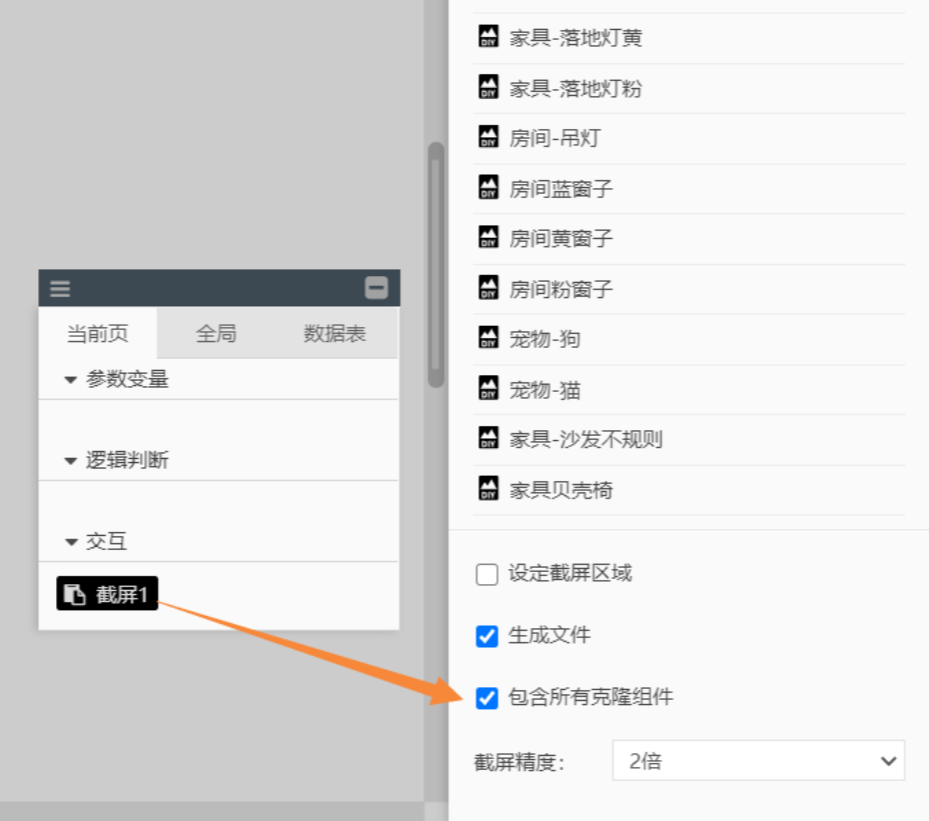This screenshot has height=821, width=929.
Task: Uncheck the 生成文件 checkbox
Action: pyautogui.click(x=487, y=636)
